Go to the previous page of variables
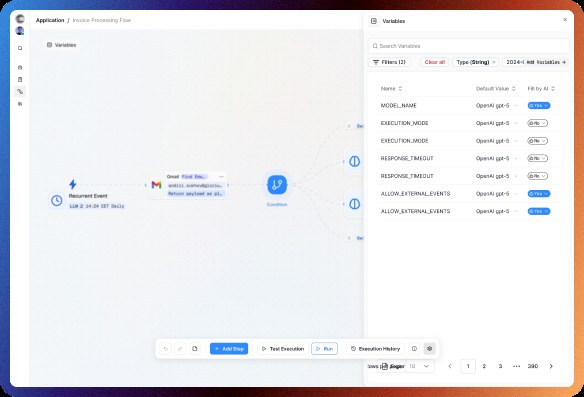 coord(450,366)
